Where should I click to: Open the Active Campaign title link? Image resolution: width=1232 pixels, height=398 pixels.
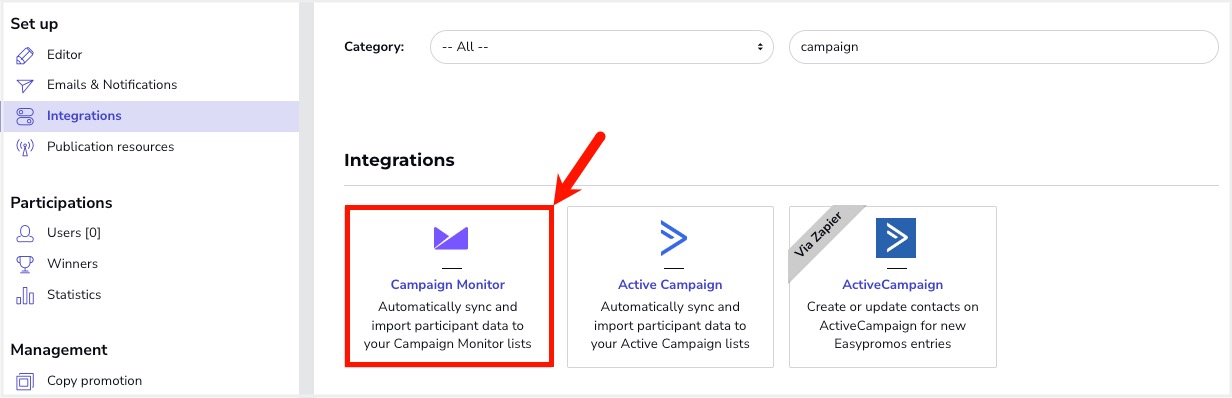tap(670, 285)
